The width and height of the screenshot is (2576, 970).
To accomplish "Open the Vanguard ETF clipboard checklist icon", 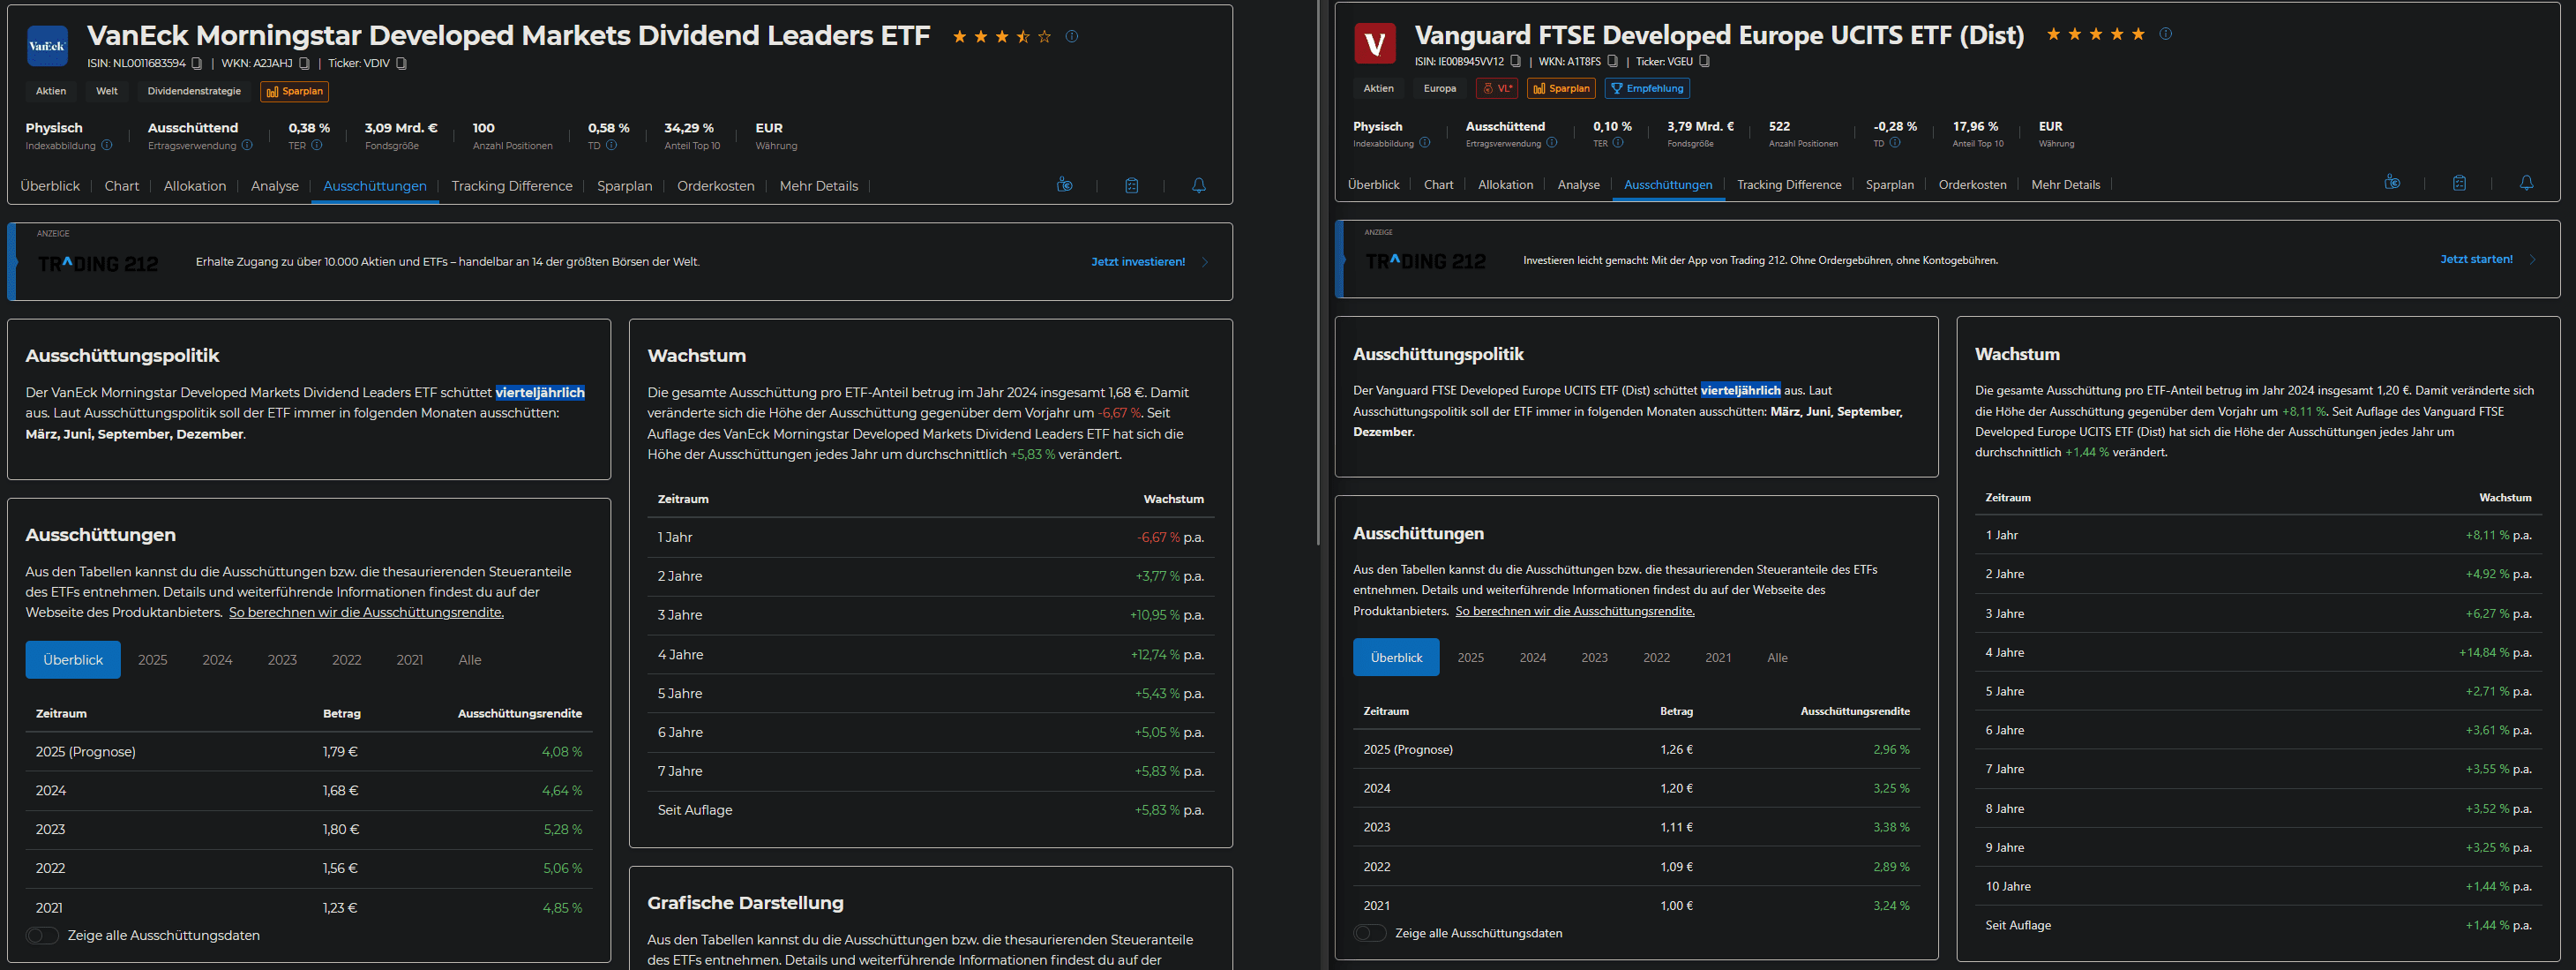I will (2459, 183).
